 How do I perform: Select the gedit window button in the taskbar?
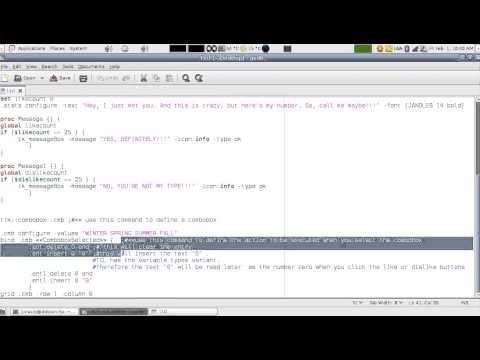click(114, 311)
